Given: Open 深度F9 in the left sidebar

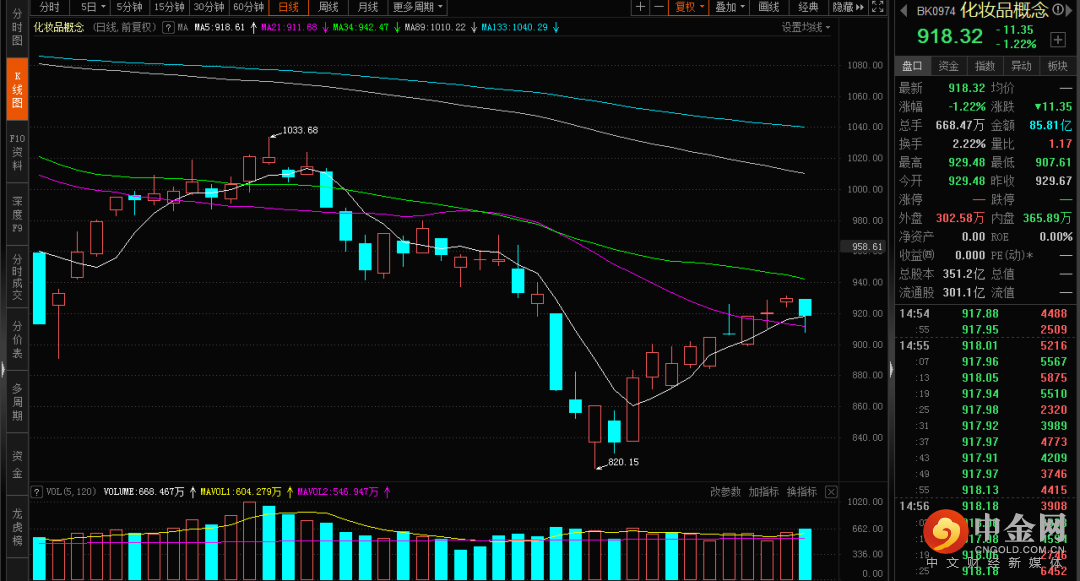Looking at the screenshot, I should tap(17, 214).
